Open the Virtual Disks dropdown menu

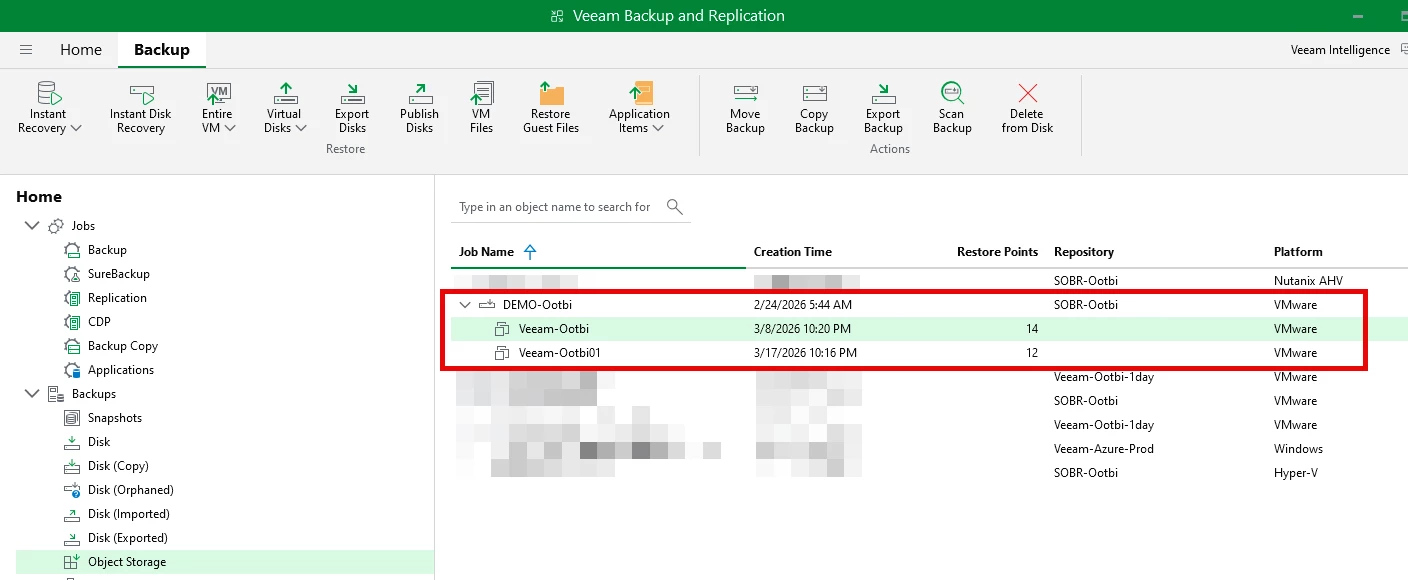coord(301,128)
